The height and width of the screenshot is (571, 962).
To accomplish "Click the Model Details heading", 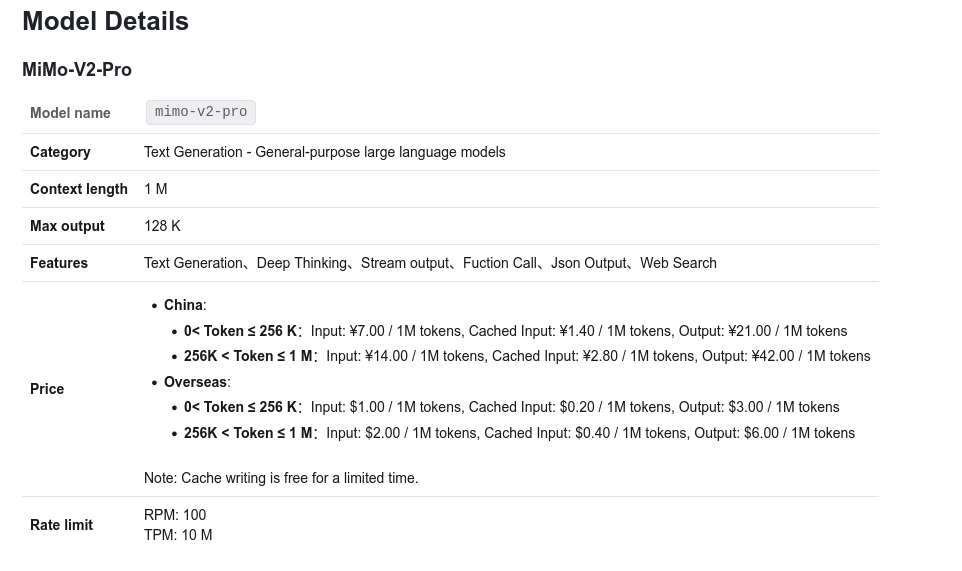I will [106, 21].
